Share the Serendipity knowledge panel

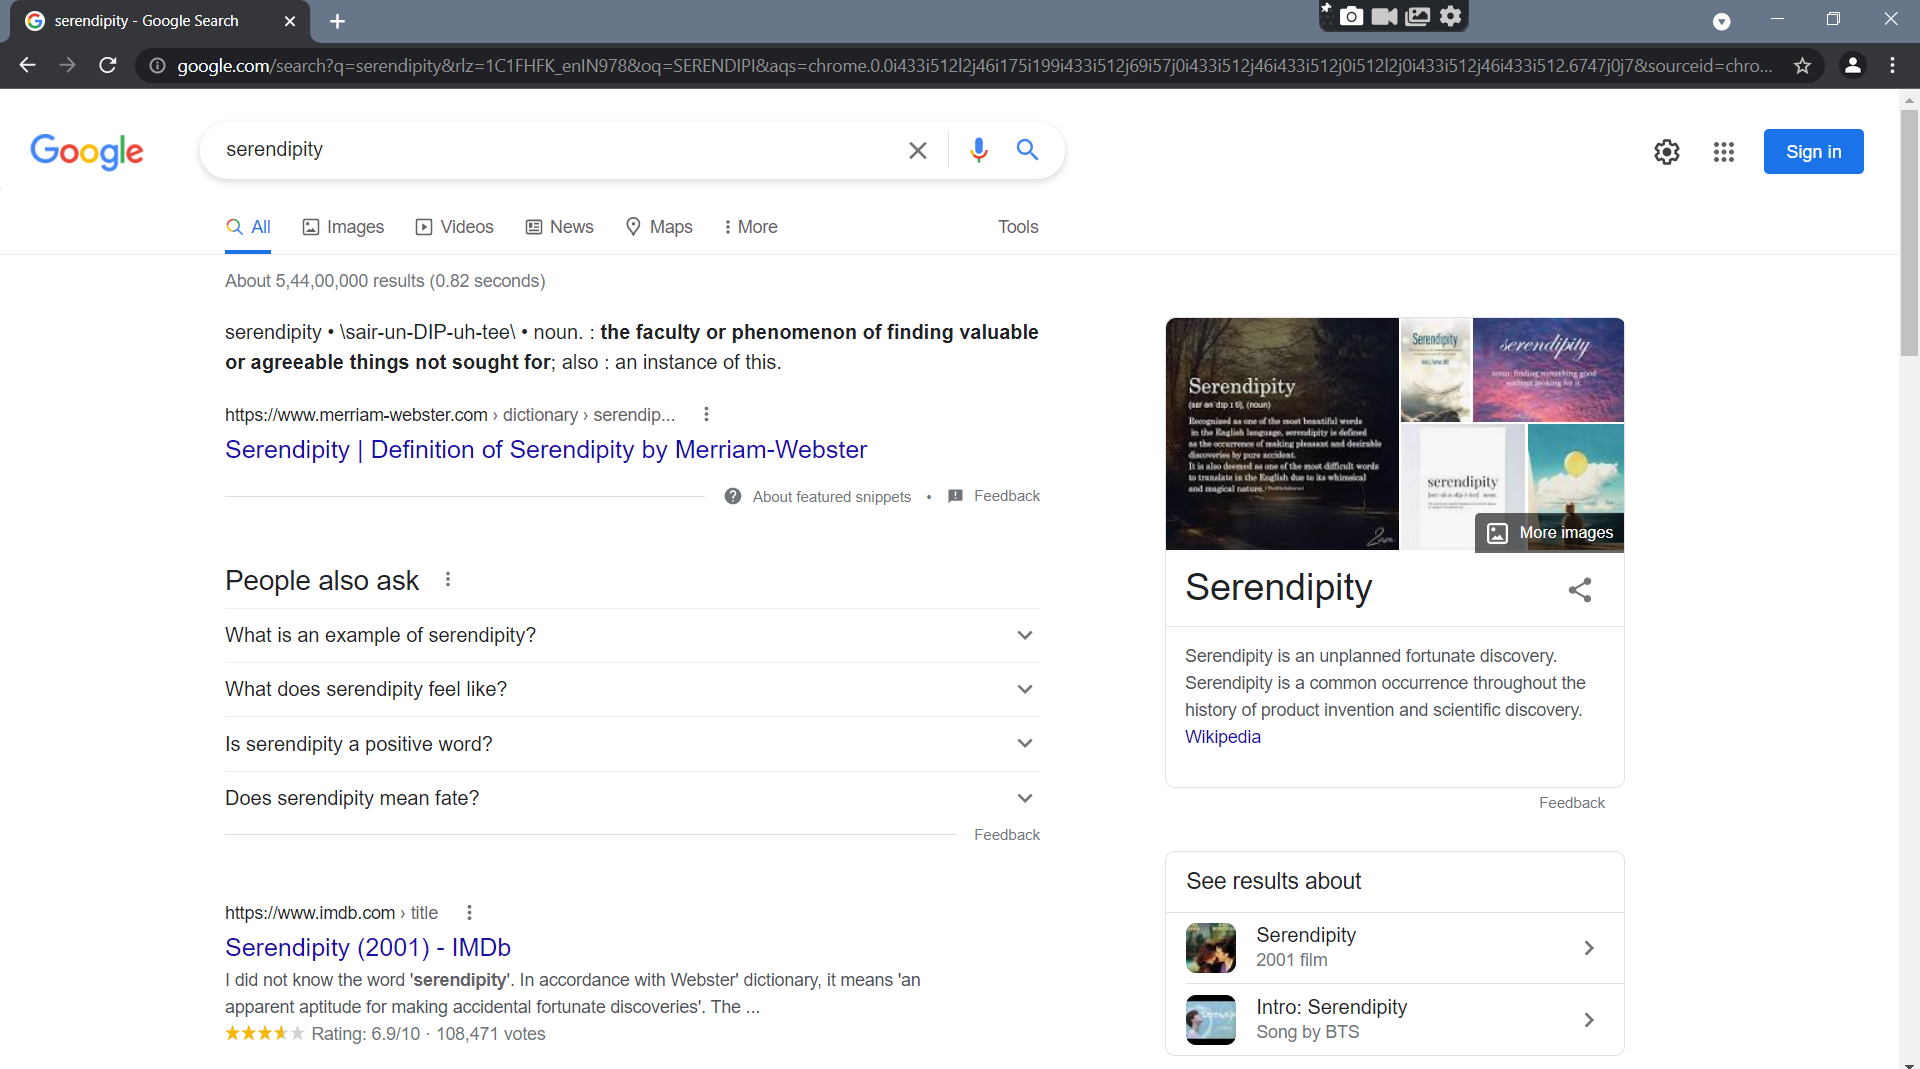click(x=1580, y=590)
